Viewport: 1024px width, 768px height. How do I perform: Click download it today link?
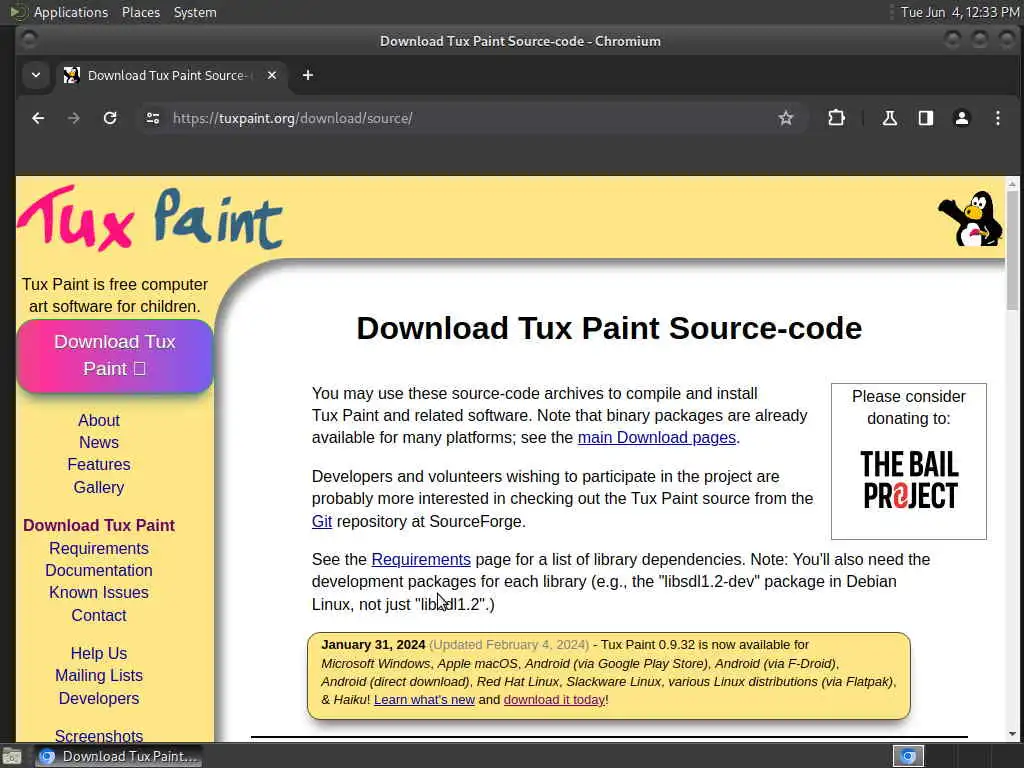pyautogui.click(x=554, y=699)
